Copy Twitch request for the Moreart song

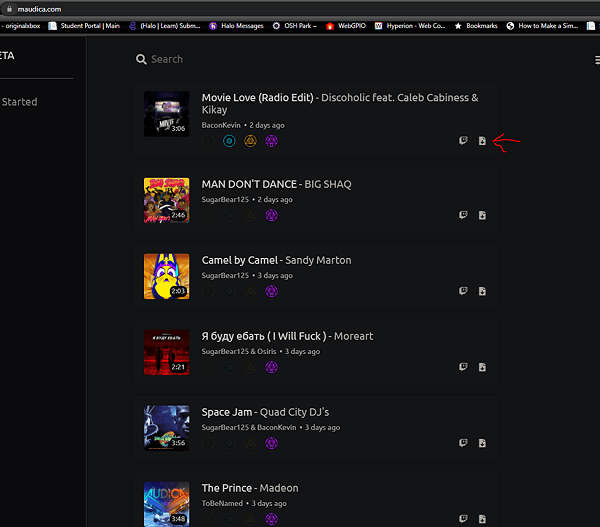pyautogui.click(x=463, y=367)
